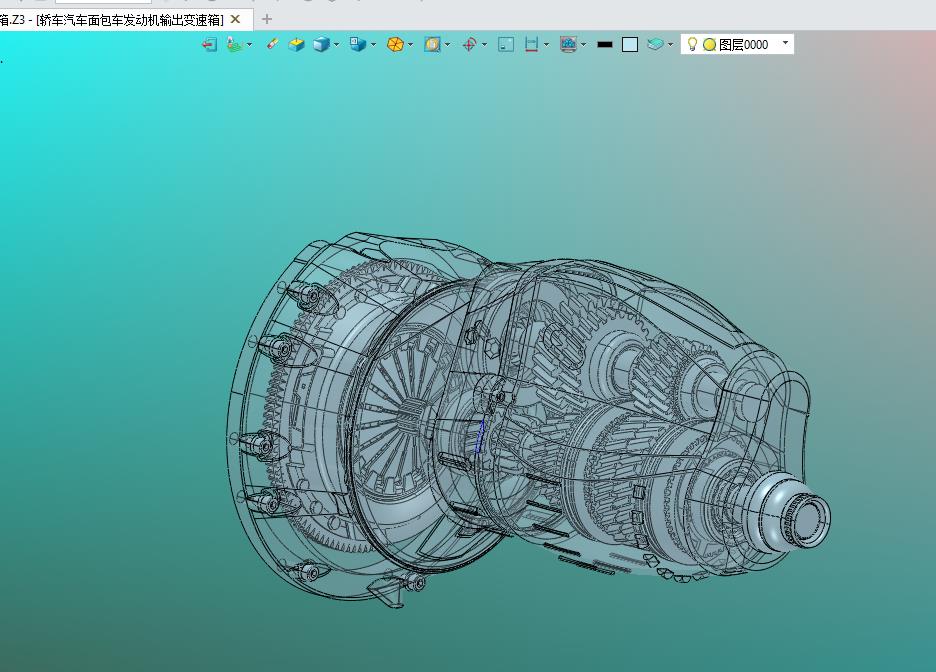Open the 图层0000 layer dropdown

[x=785, y=43]
